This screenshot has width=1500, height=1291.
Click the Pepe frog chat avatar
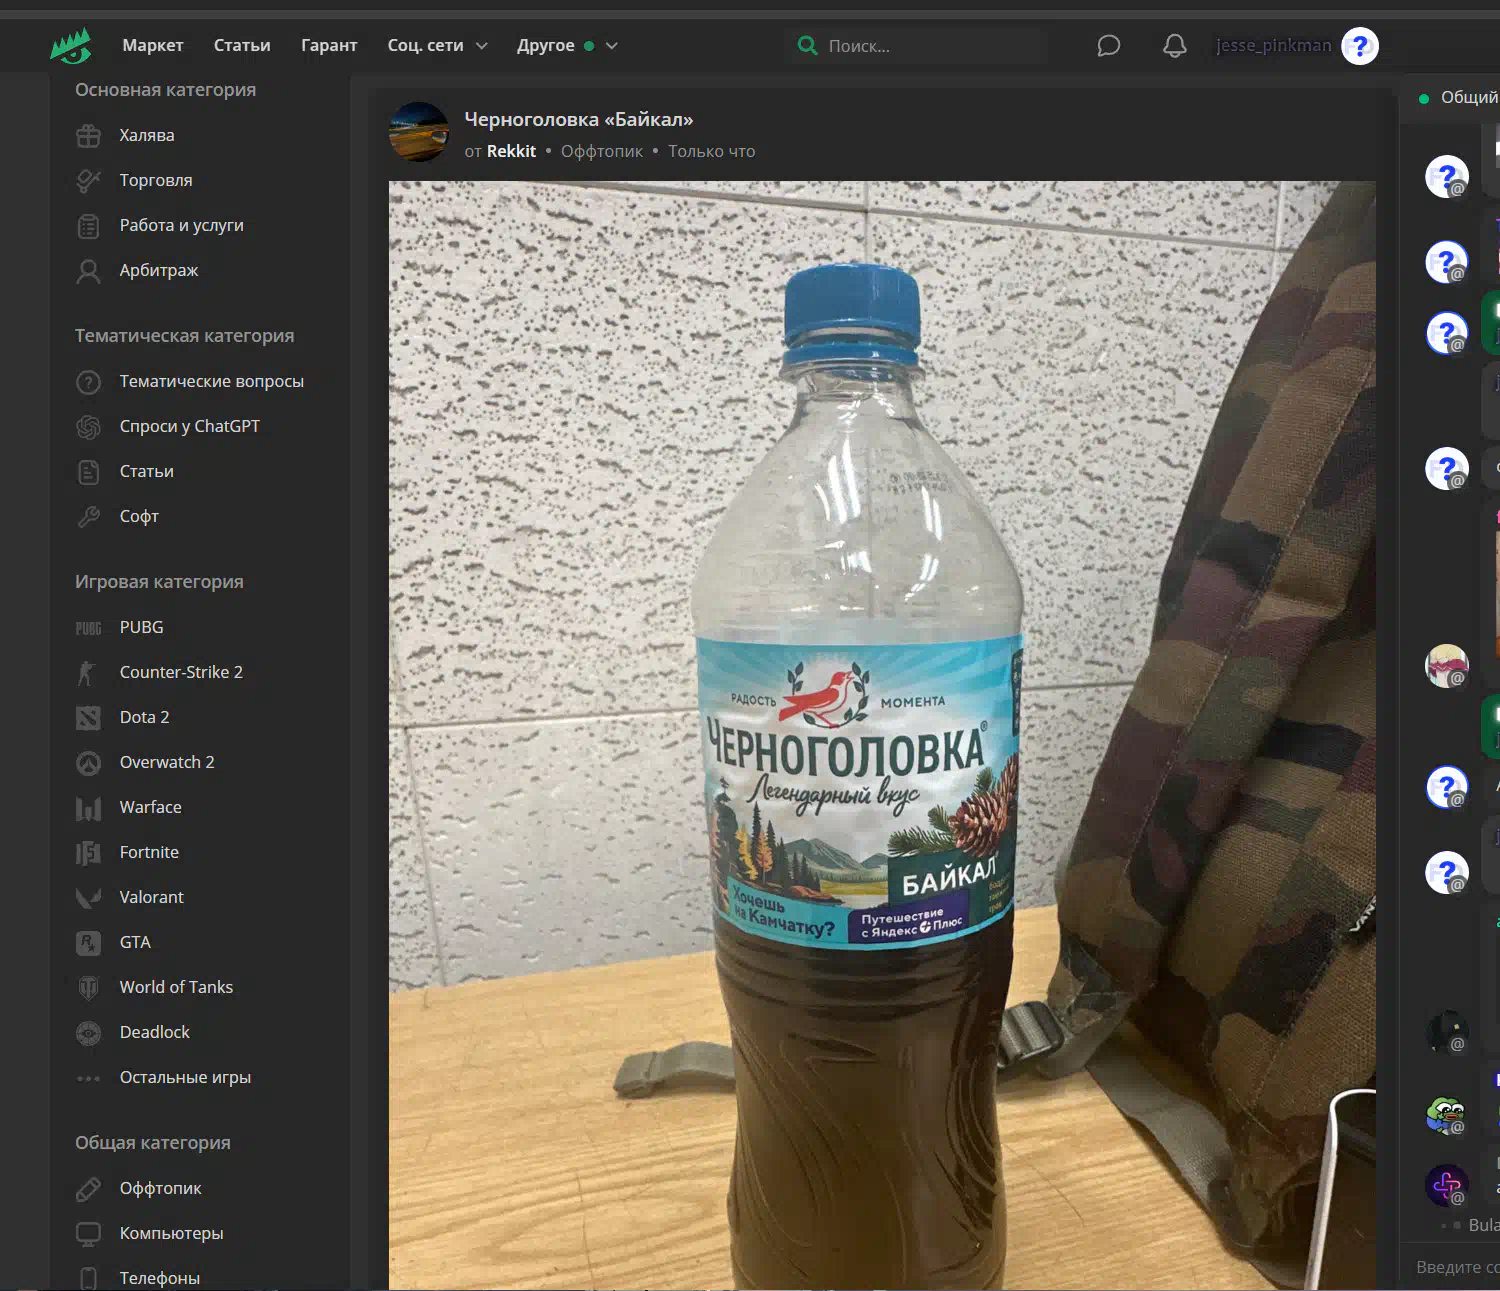point(1446,1115)
